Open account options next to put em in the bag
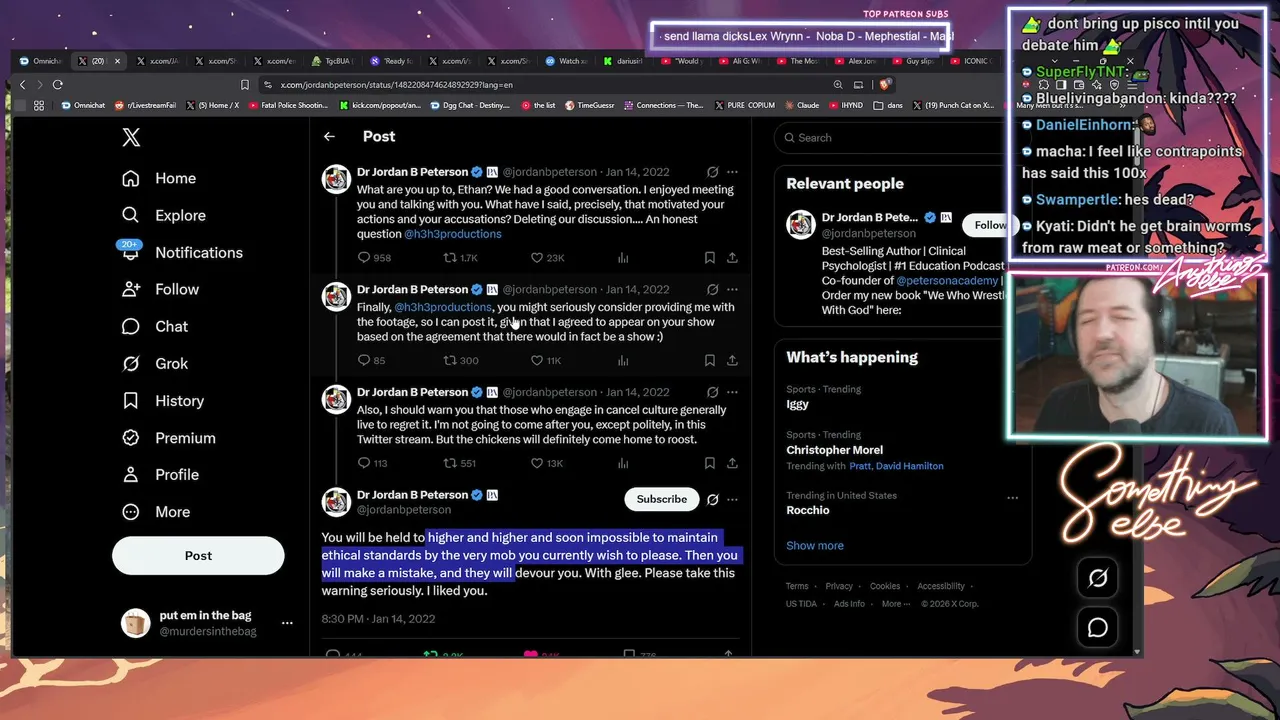 [x=287, y=623]
